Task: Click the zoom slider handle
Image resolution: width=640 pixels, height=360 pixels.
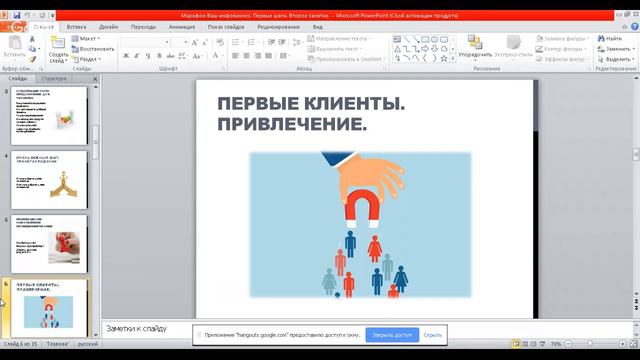Action: pyautogui.click(x=590, y=344)
